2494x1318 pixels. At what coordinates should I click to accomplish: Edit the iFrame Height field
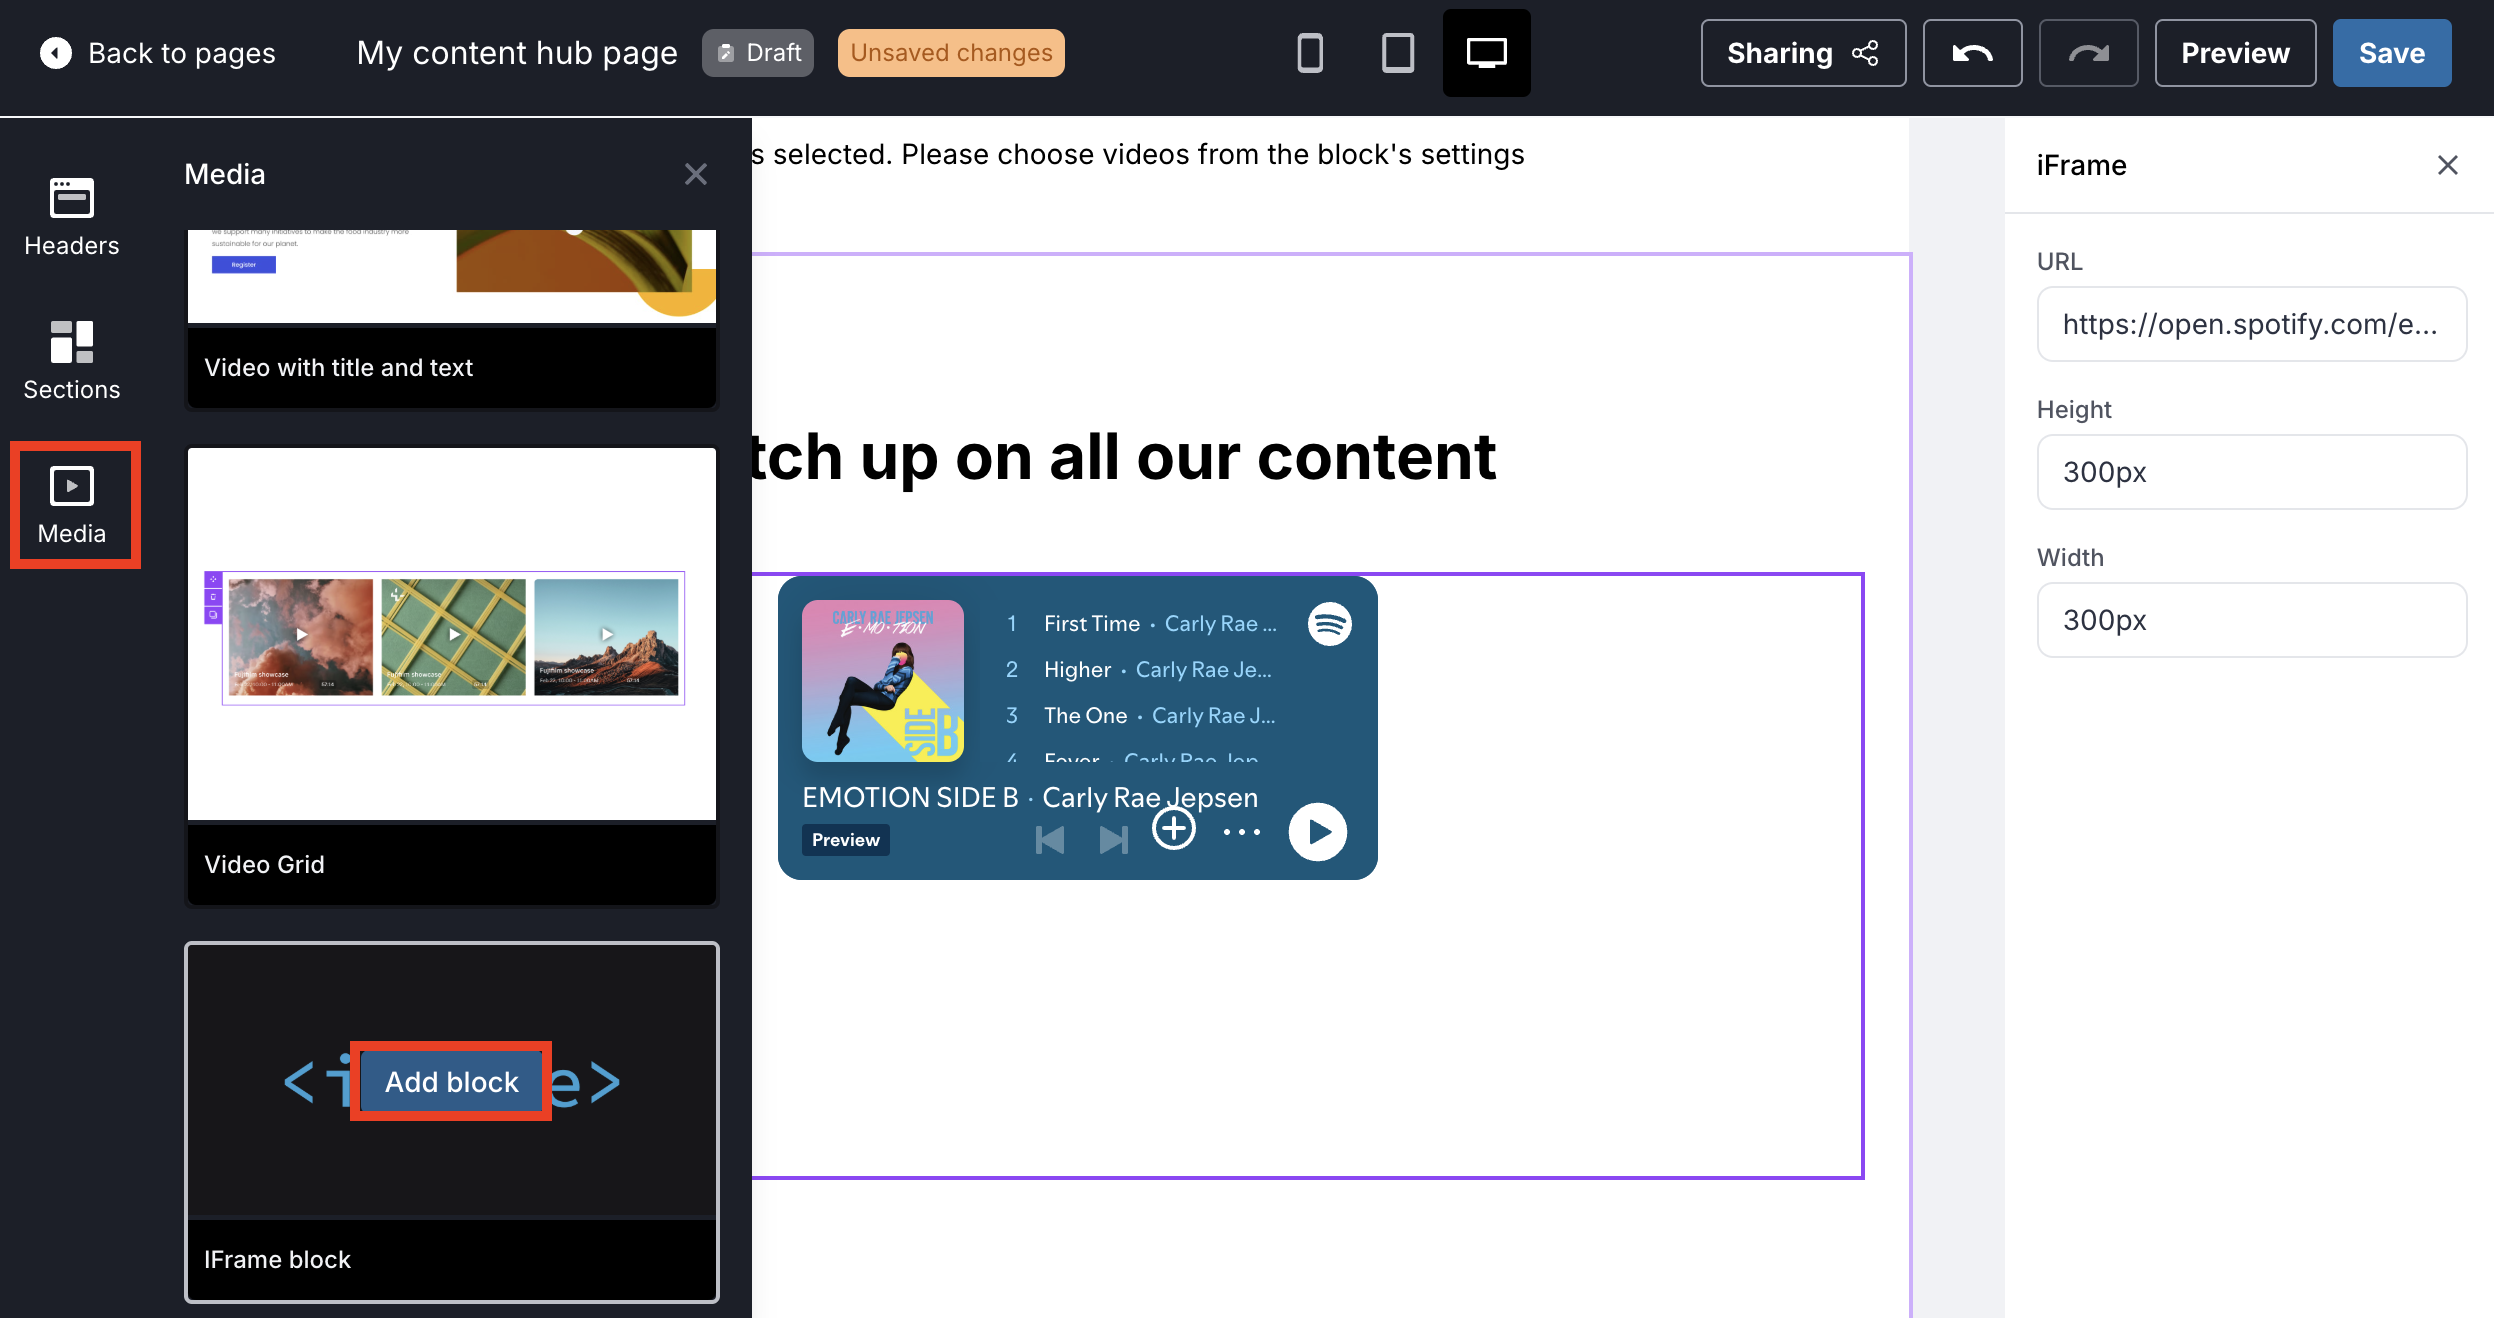tap(2251, 472)
